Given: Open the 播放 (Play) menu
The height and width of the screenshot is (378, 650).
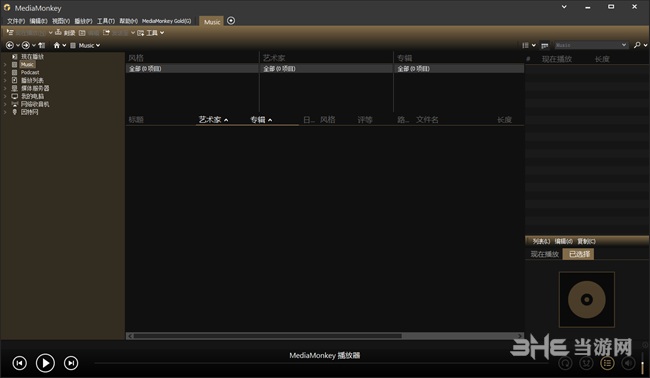Looking at the screenshot, I should [83, 21].
